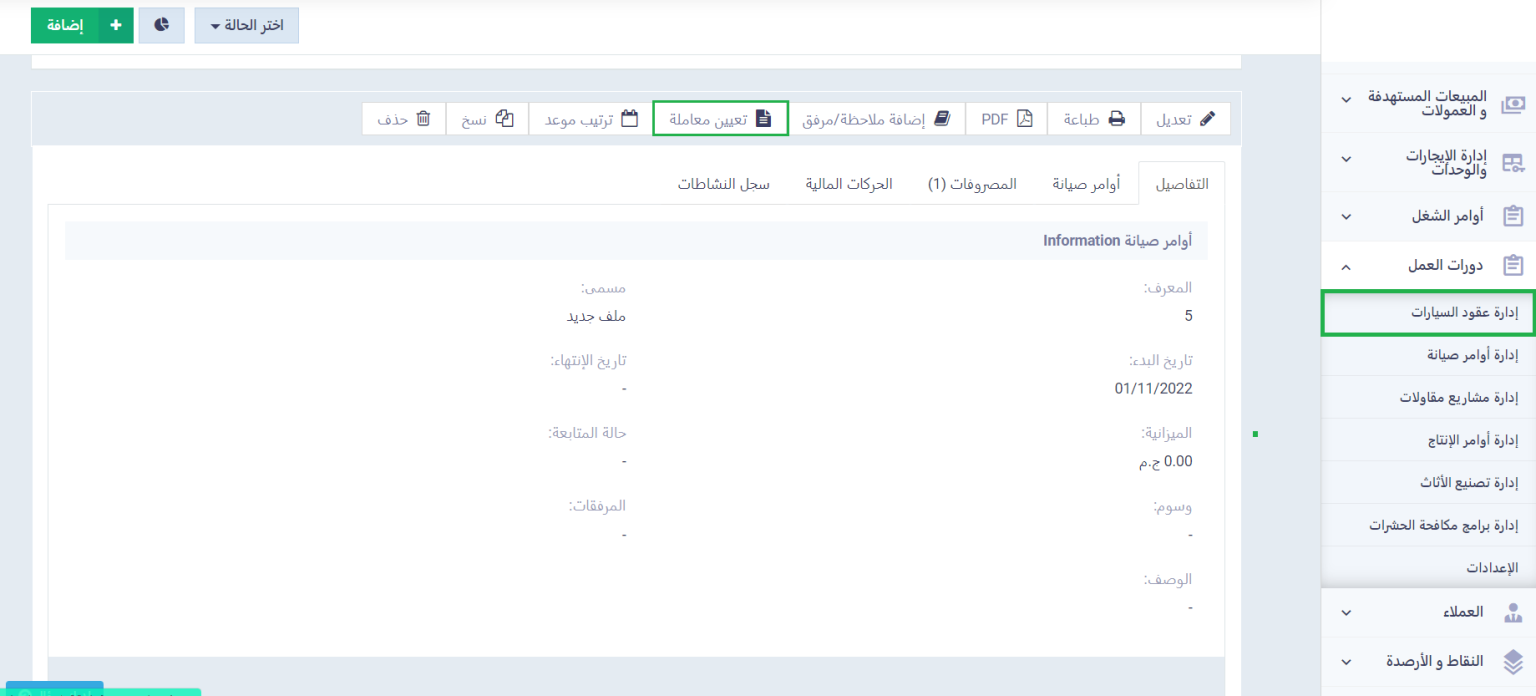Export the record using the PDF button
1536x696 pixels.
pyautogui.click(x=1005, y=119)
